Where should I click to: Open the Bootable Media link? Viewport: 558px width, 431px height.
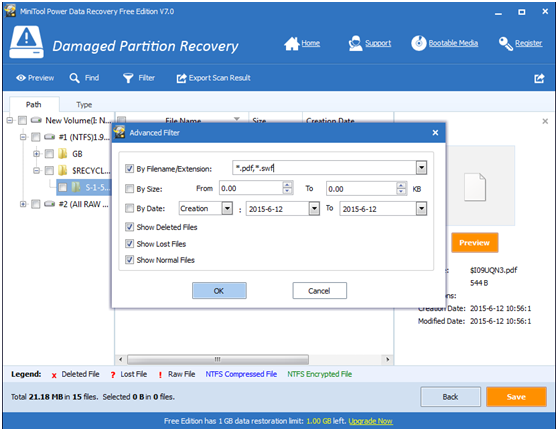[453, 43]
